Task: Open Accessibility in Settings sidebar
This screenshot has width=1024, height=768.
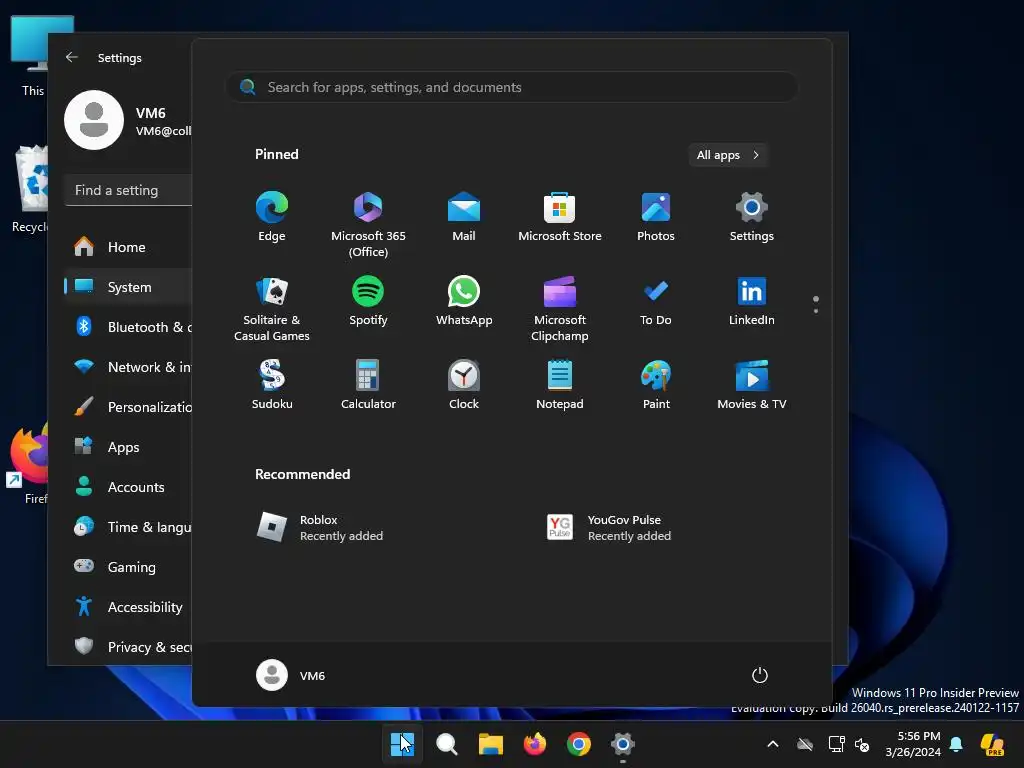Action: point(129,607)
